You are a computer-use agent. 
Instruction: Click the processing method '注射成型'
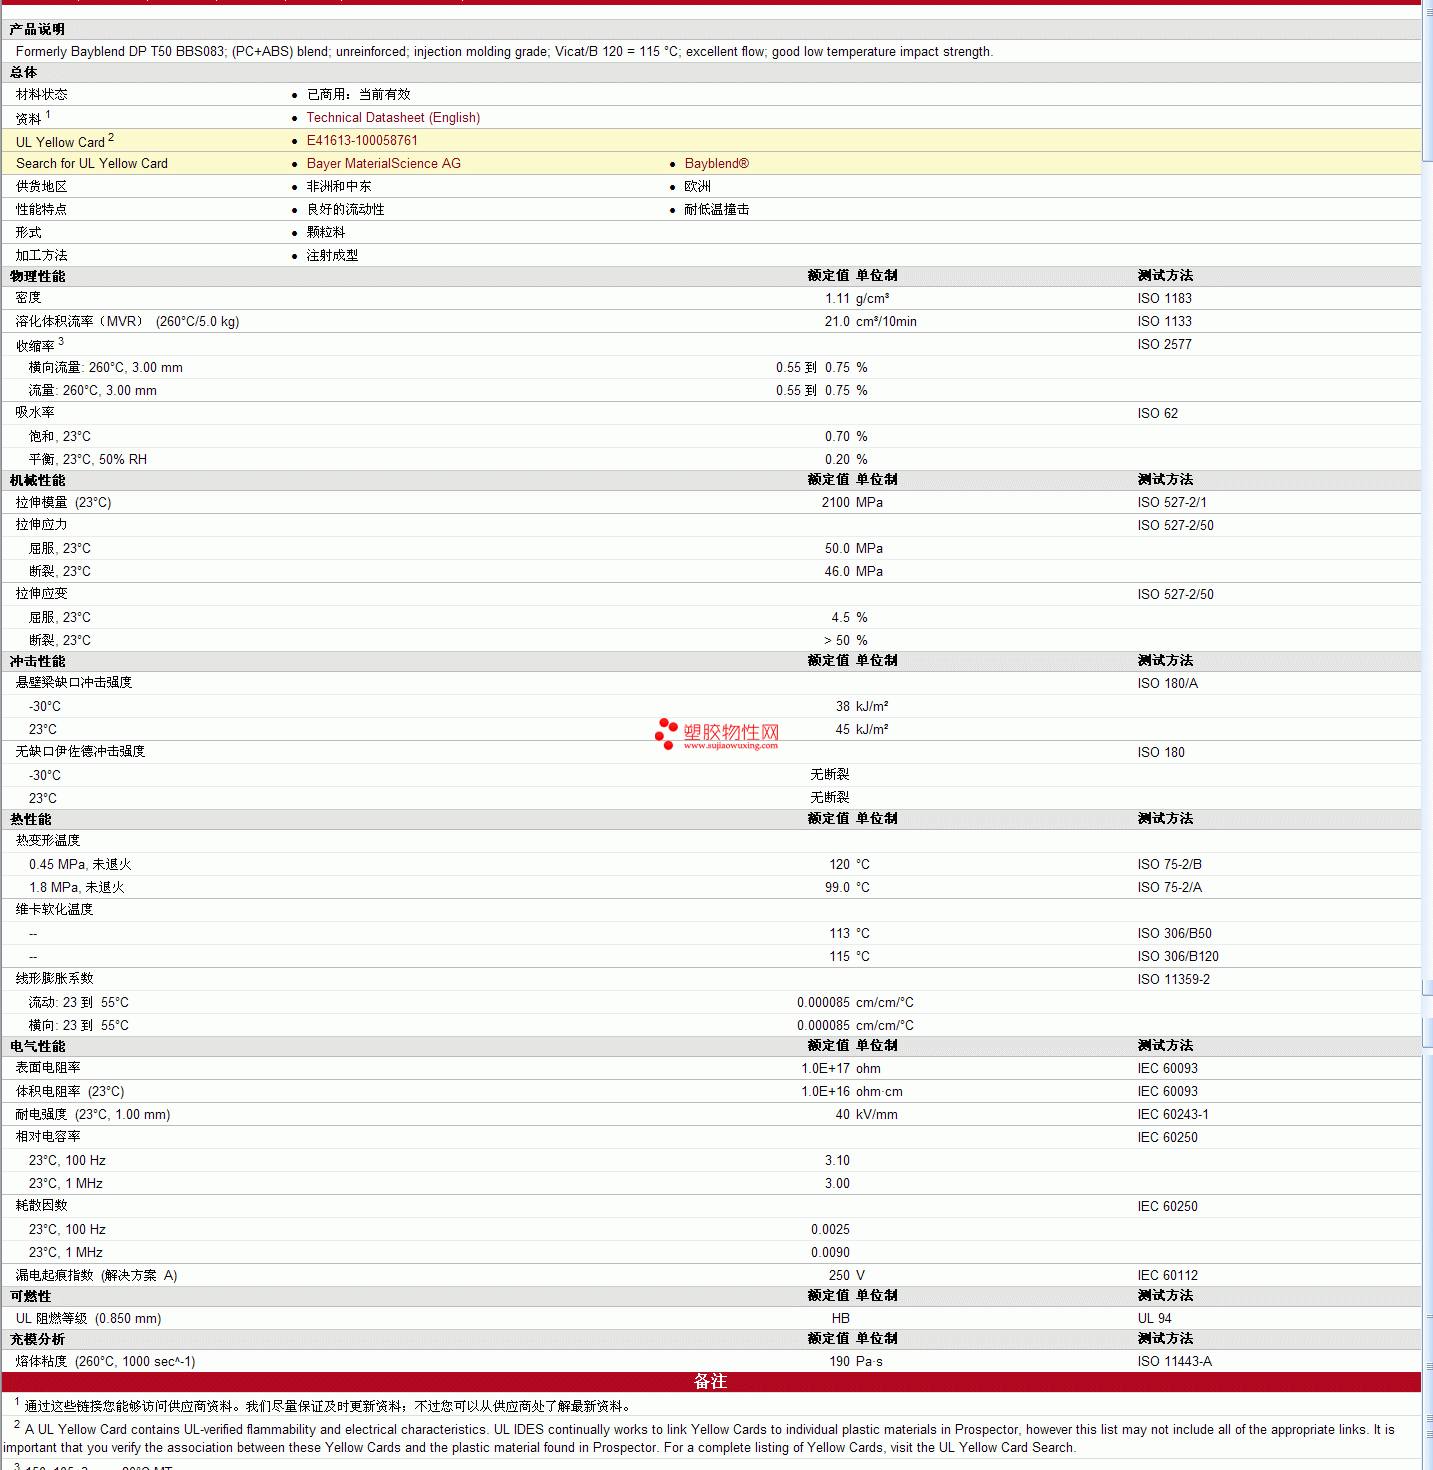click(x=332, y=256)
